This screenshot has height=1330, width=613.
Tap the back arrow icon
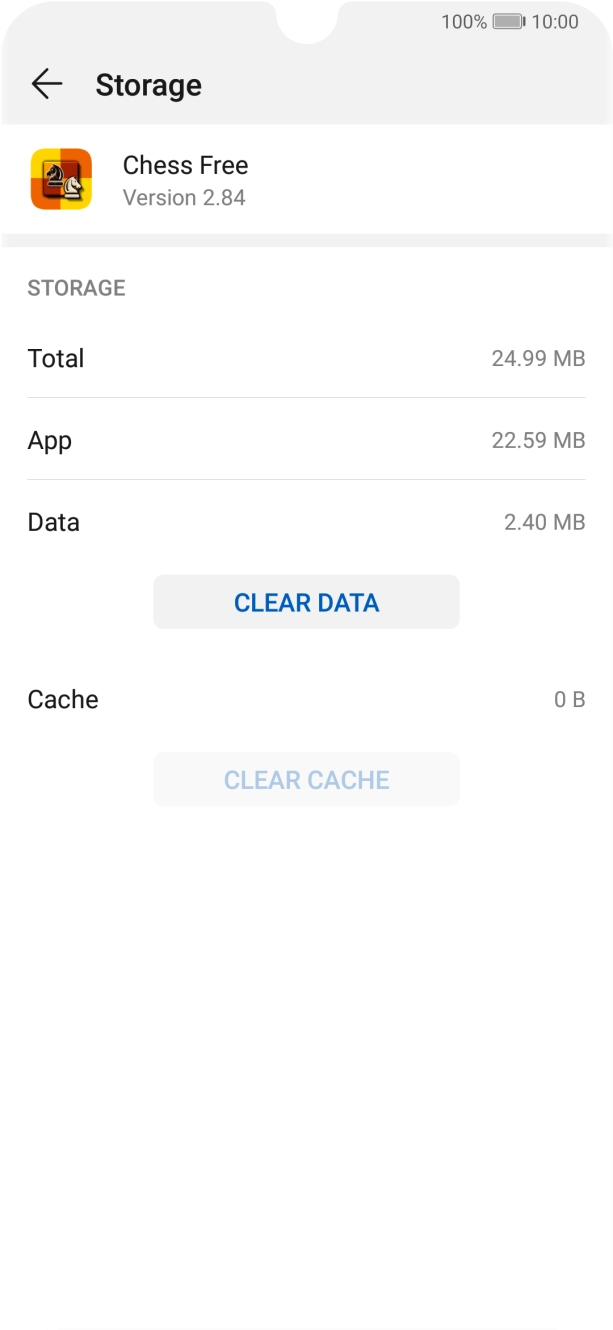[46, 85]
